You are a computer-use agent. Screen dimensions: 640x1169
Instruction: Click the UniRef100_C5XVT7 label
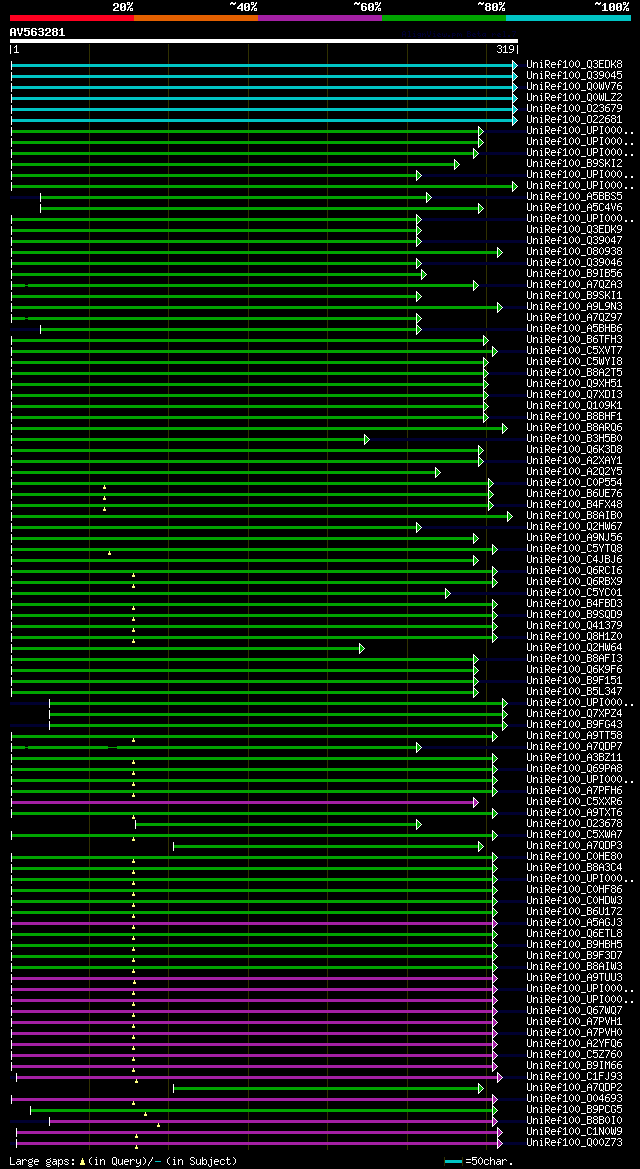pos(574,351)
